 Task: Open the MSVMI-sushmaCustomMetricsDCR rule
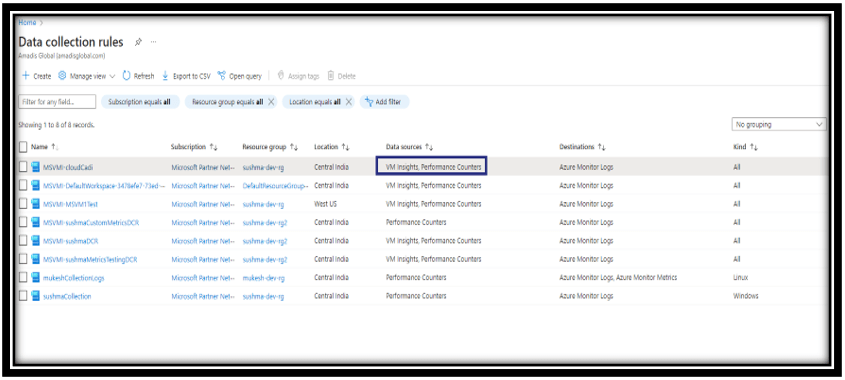(x=91, y=222)
